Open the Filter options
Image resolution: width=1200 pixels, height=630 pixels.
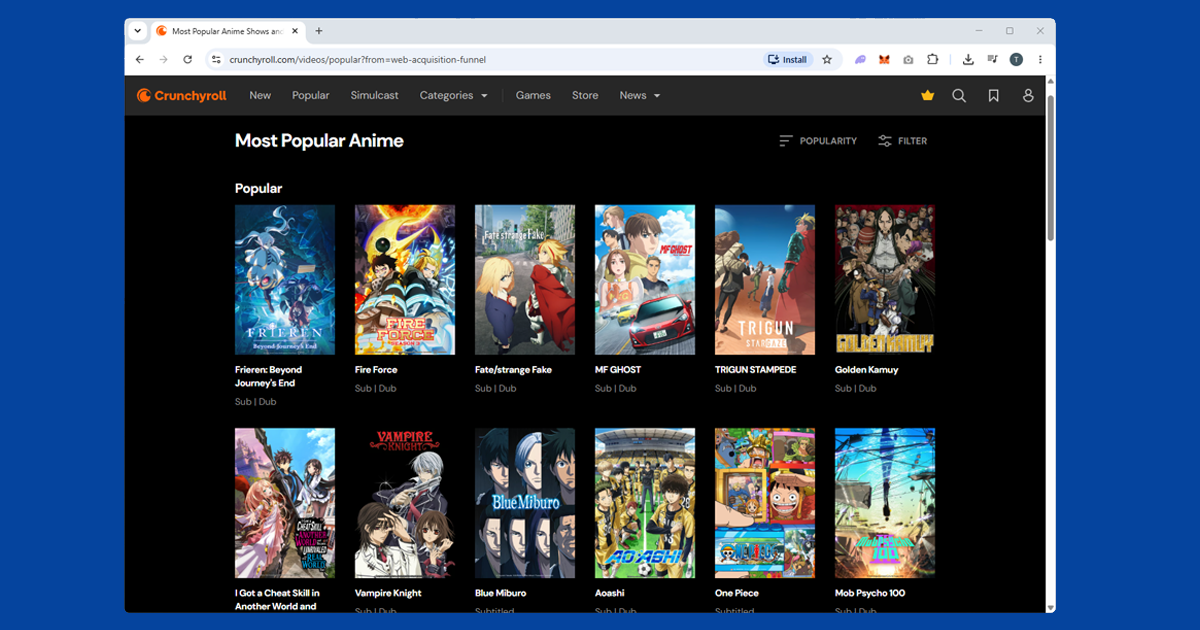point(902,141)
